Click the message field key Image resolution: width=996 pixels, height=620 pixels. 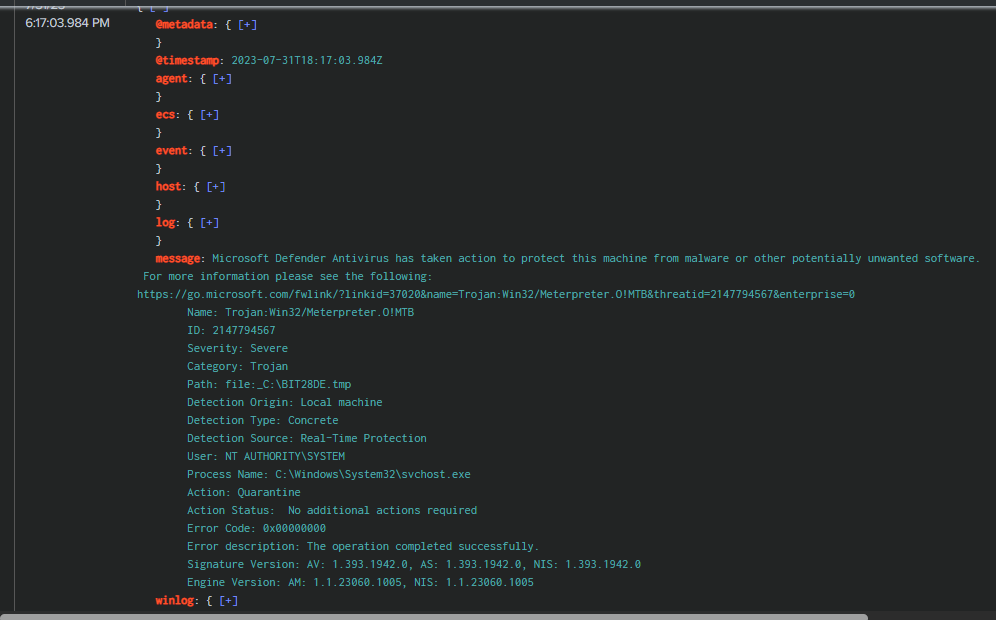[178, 259]
